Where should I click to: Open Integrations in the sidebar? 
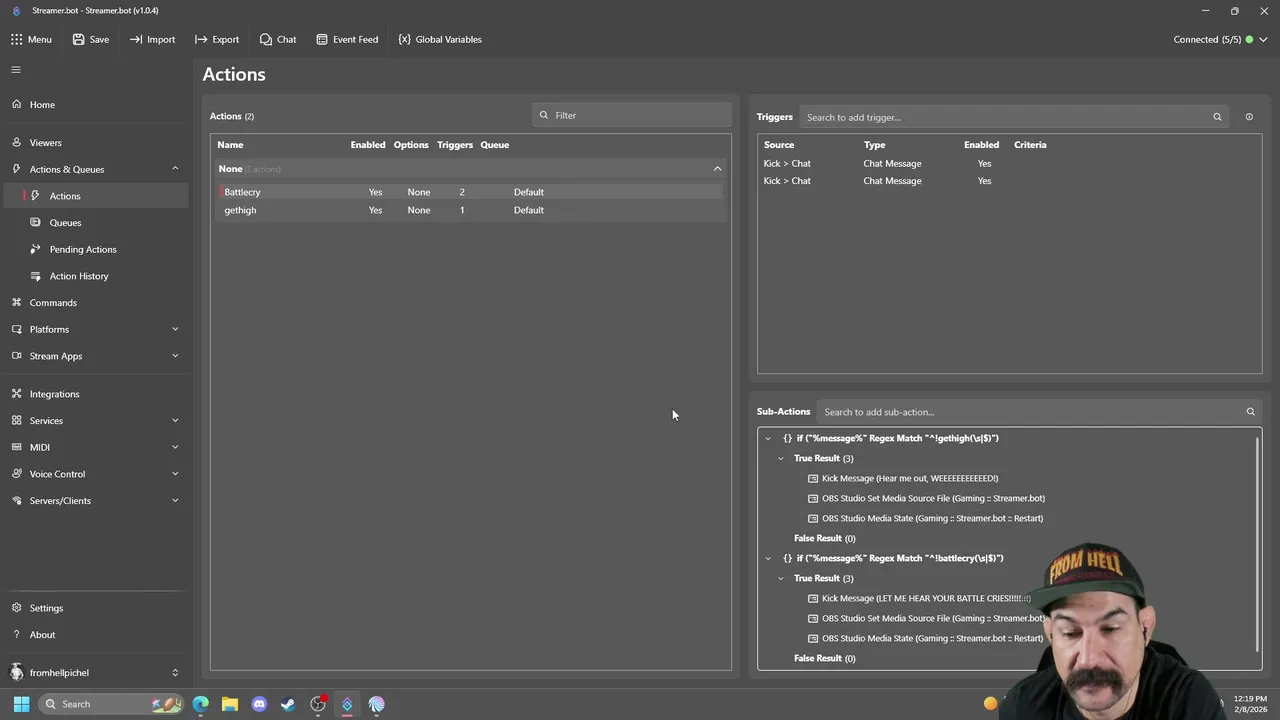point(95,394)
